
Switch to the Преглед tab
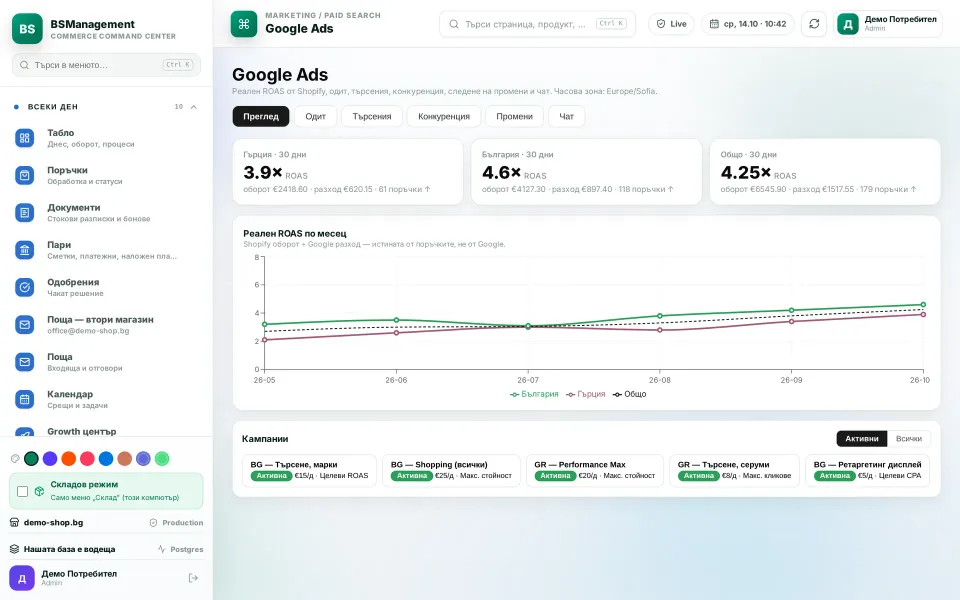tap(261, 116)
